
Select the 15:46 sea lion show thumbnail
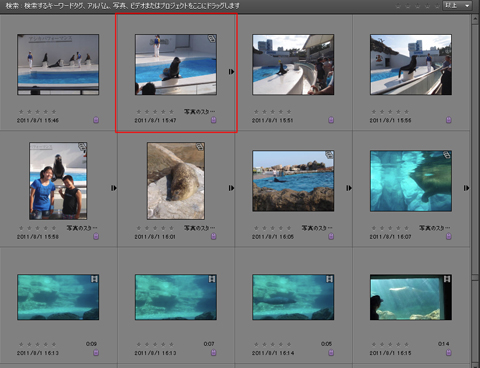58,65
